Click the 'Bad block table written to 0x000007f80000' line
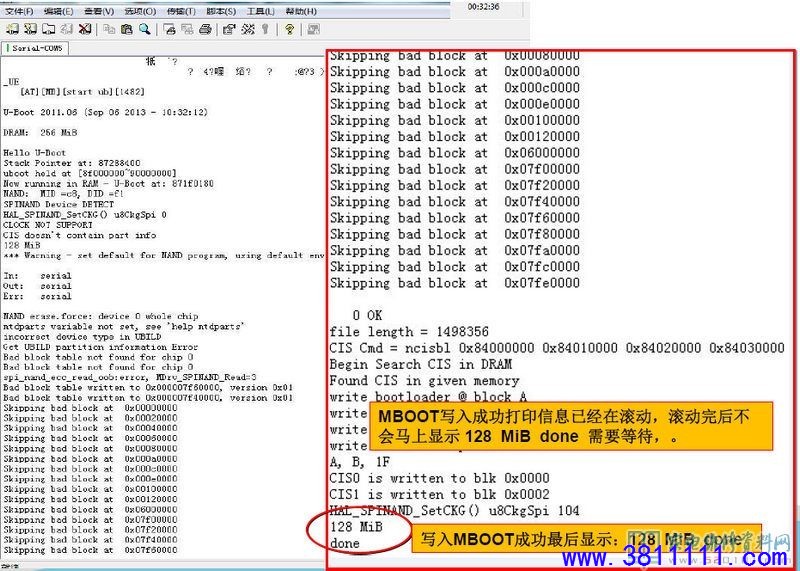800x571 pixels. click(x=148, y=387)
